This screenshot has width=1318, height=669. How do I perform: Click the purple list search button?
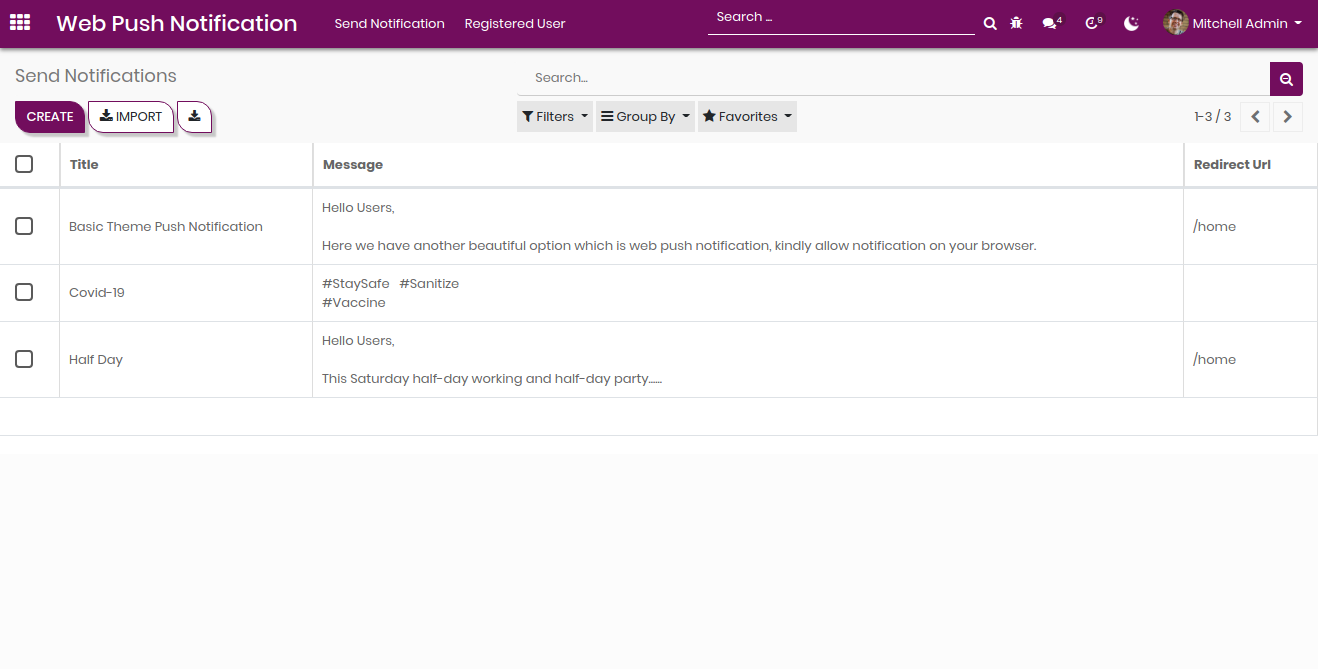tap(1286, 79)
